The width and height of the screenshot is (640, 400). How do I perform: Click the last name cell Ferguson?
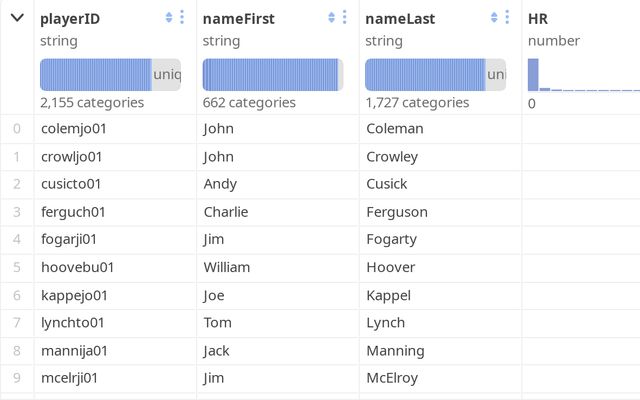tap(397, 212)
